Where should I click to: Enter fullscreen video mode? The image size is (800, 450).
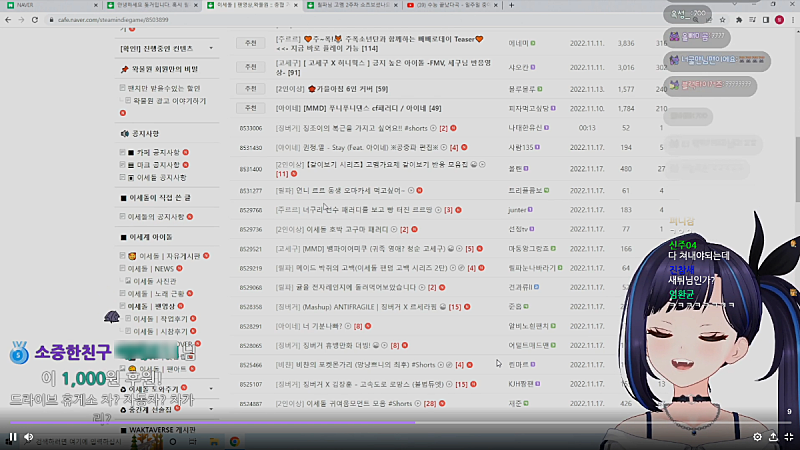tap(789, 437)
